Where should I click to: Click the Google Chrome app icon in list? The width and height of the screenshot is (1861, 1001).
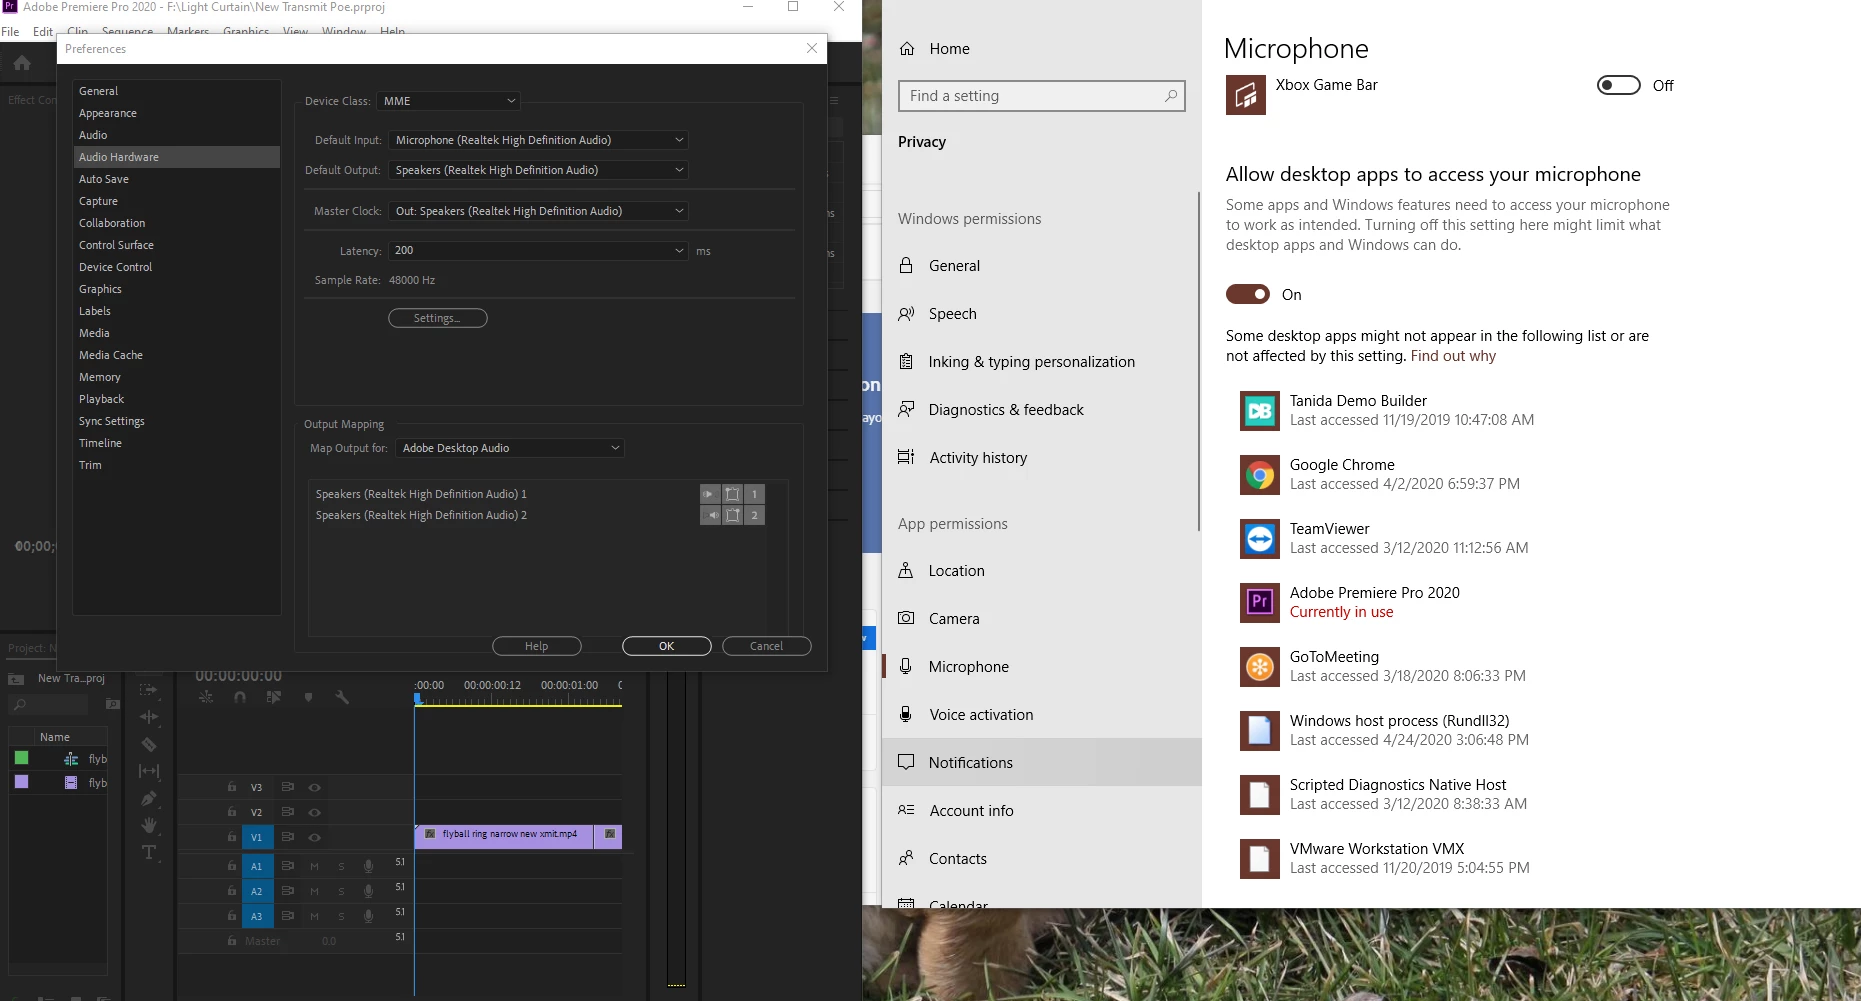click(1260, 474)
